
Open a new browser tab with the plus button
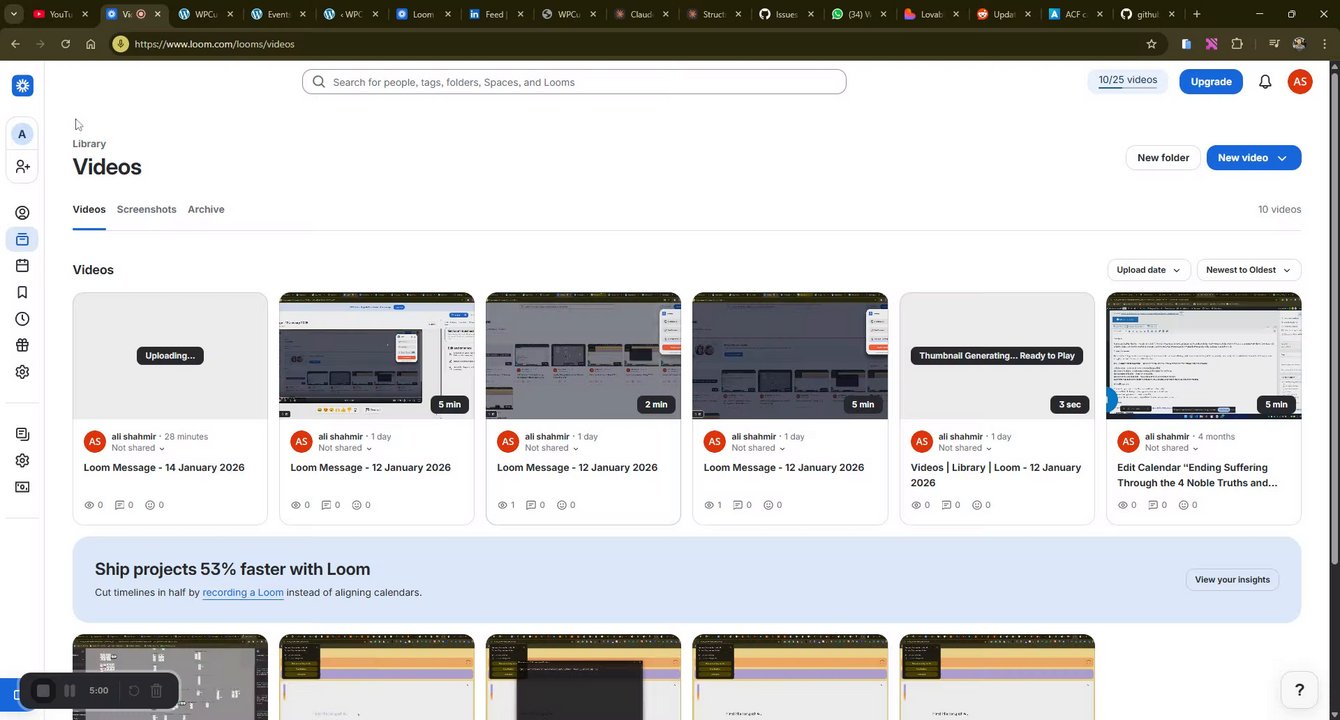click(x=1197, y=14)
